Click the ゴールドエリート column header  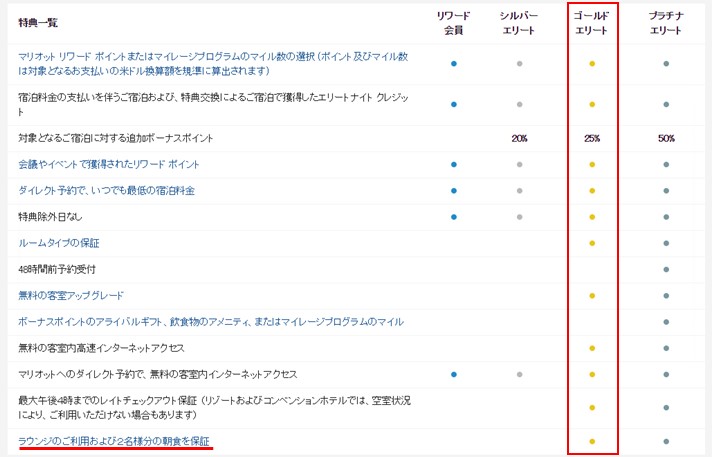[592, 23]
